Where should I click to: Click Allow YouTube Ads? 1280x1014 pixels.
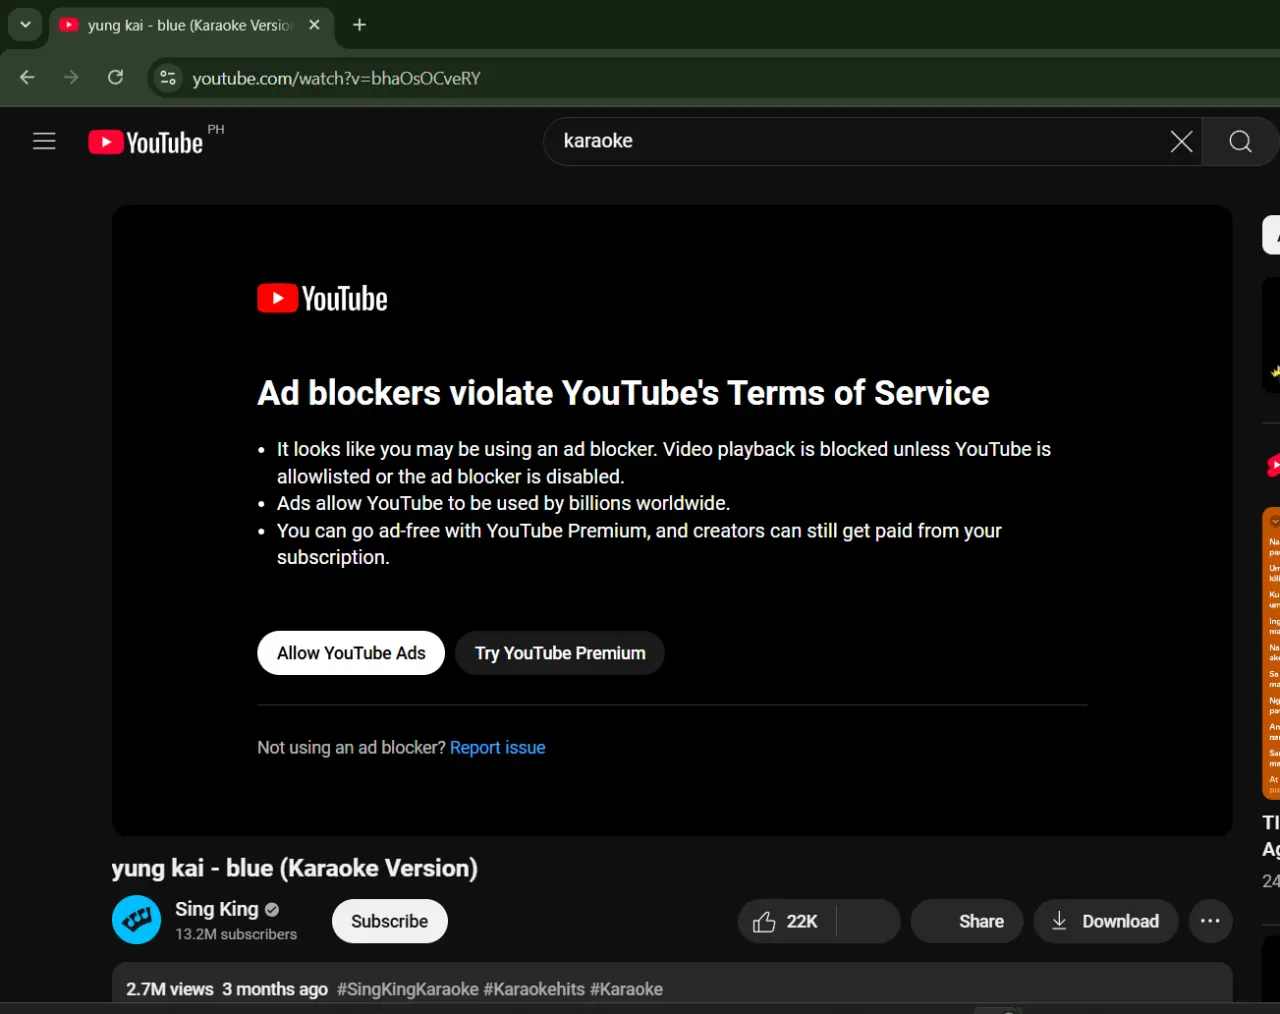[351, 653]
